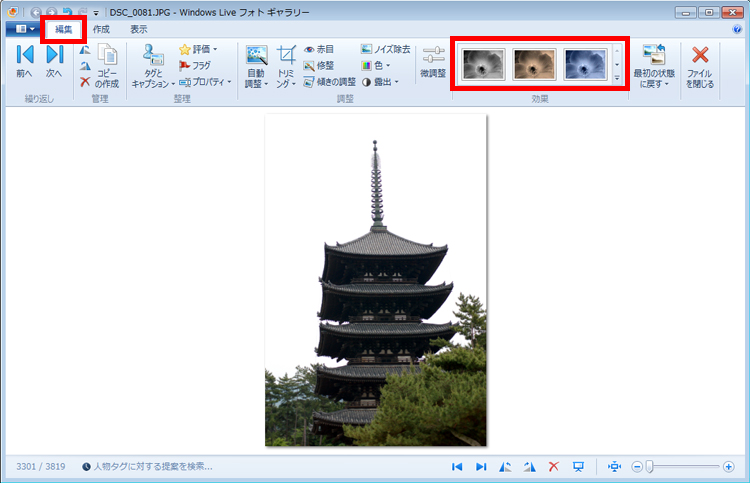Click the 赤目 red-eye fix
This screenshot has width=750, height=483.
[319, 49]
